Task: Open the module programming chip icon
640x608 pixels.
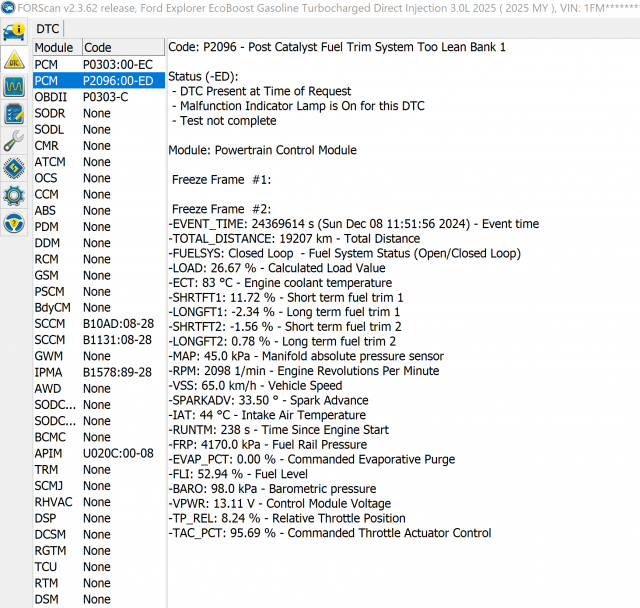Action: [x=14, y=168]
